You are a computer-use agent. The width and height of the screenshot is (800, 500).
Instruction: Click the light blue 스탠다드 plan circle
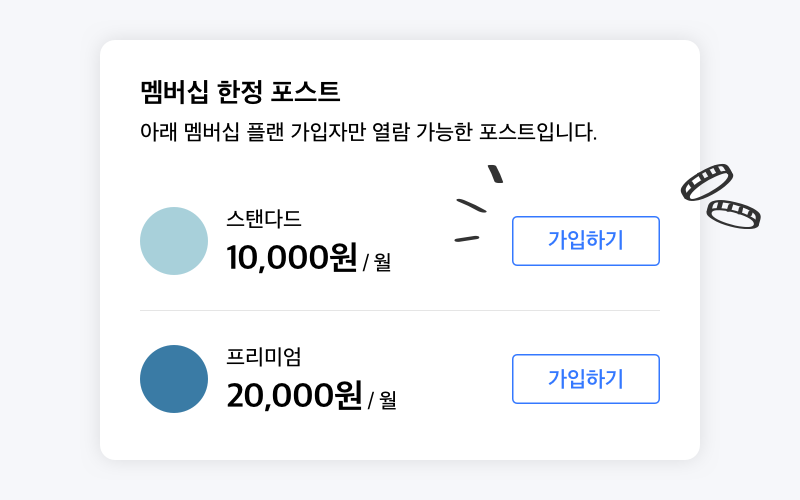point(174,241)
